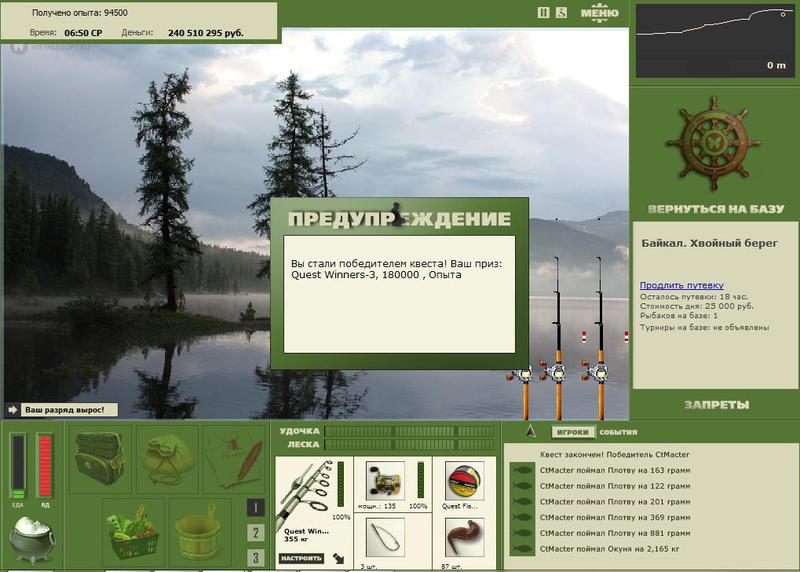
Task: Click the ЕДА food level bar
Action: click(18, 466)
